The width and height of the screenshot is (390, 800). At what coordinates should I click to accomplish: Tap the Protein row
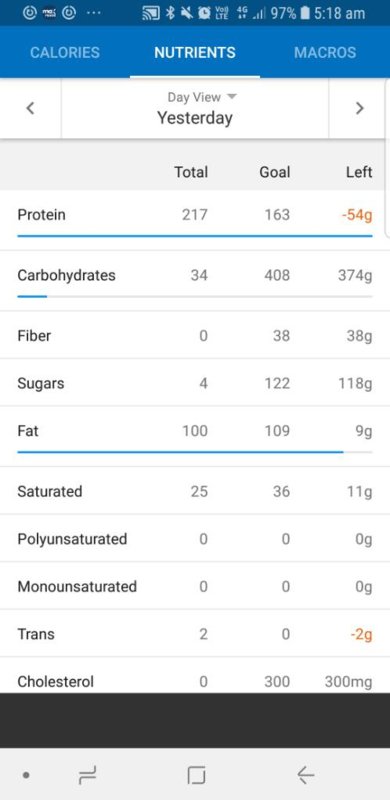[x=195, y=220]
